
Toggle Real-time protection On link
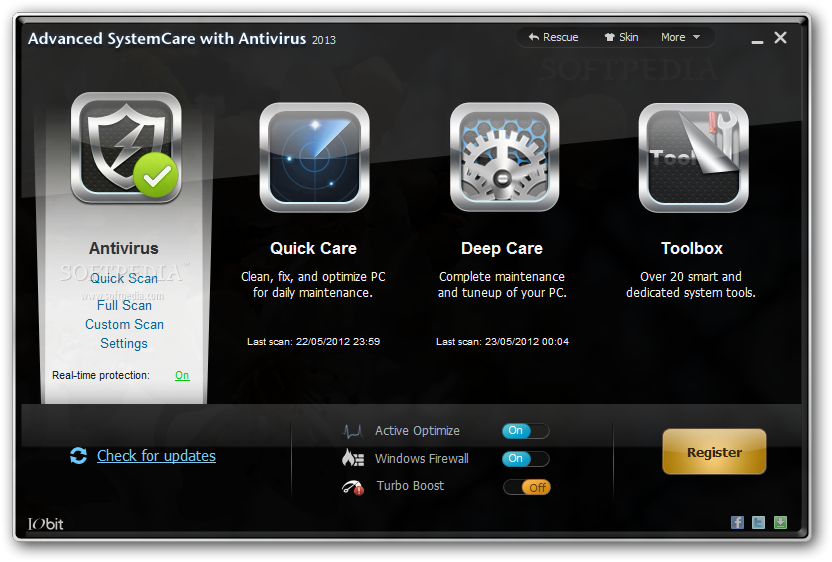point(182,375)
